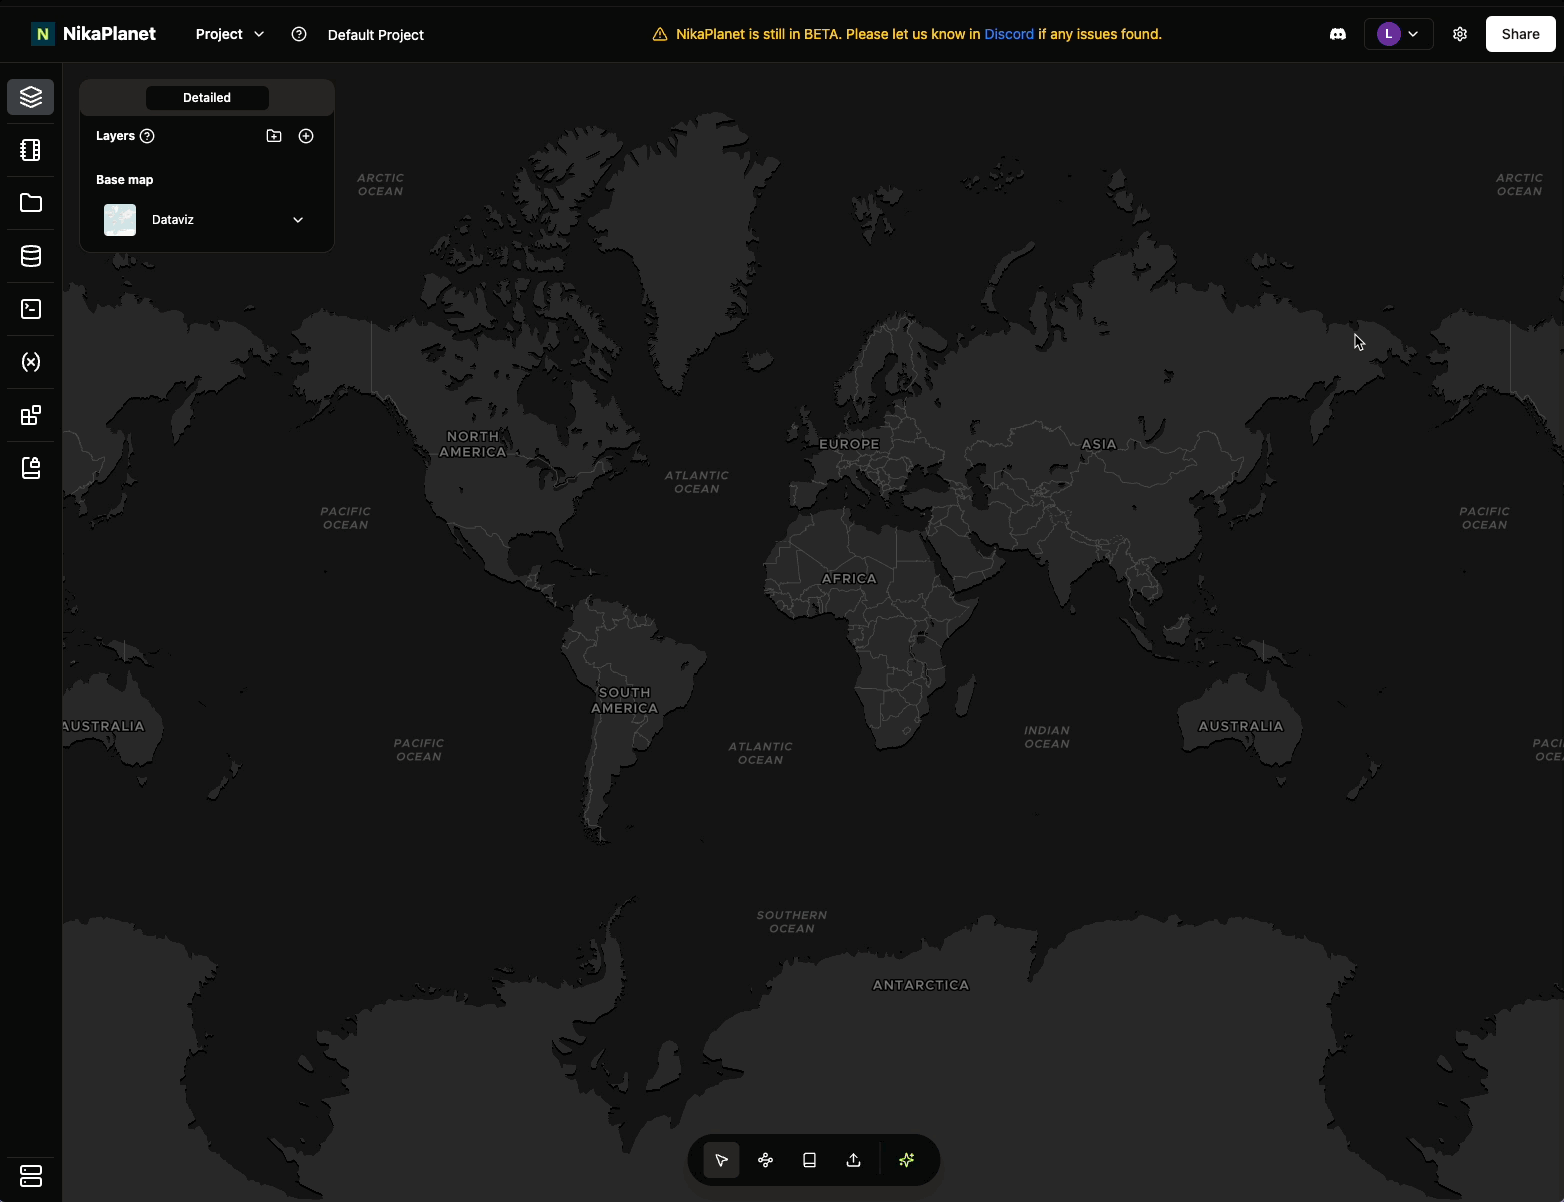Open the upload icon in the bottom toolbar
Viewport: 1564px width, 1202px height.
(x=853, y=1160)
